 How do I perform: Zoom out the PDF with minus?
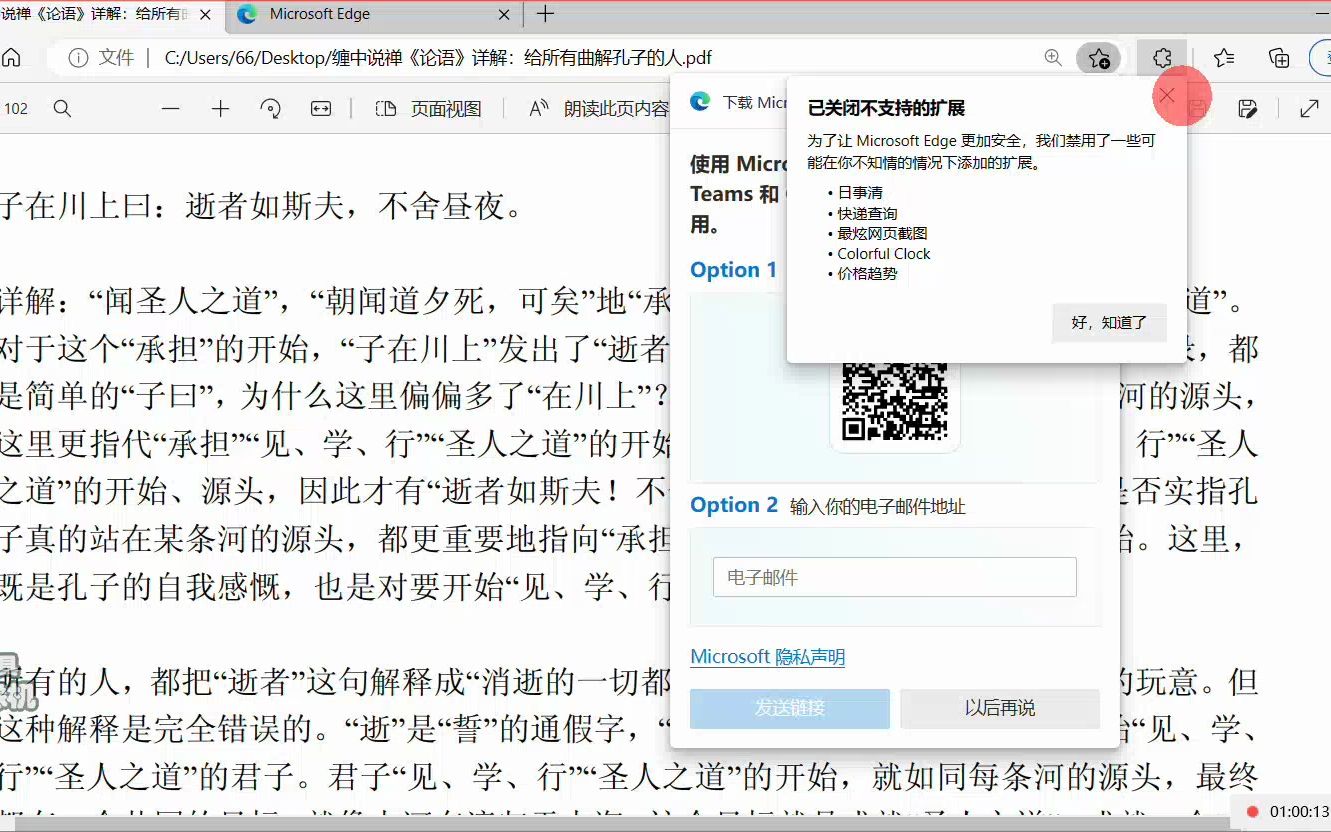coord(170,109)
